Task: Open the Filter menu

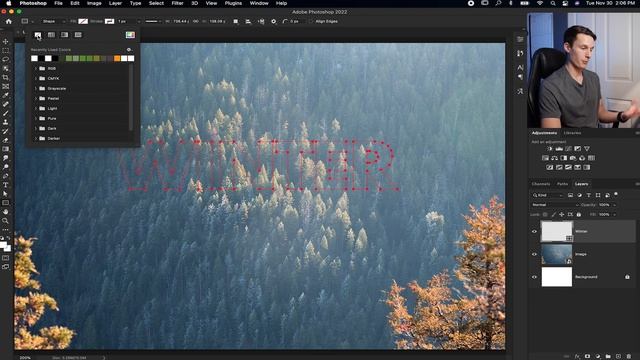Action: (x=177, y=3)
